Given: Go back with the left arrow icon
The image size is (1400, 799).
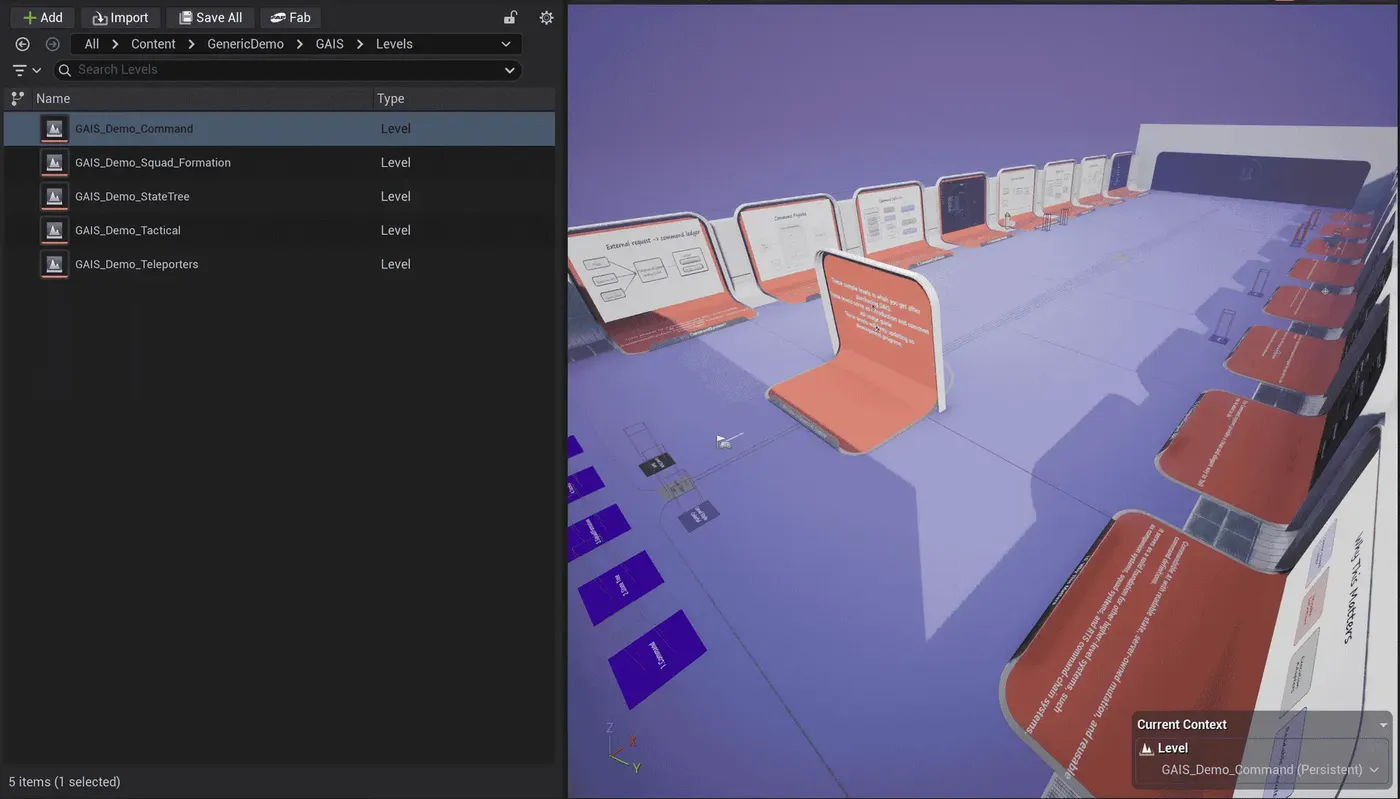Looking at the screenshot, I should [23, 44].
